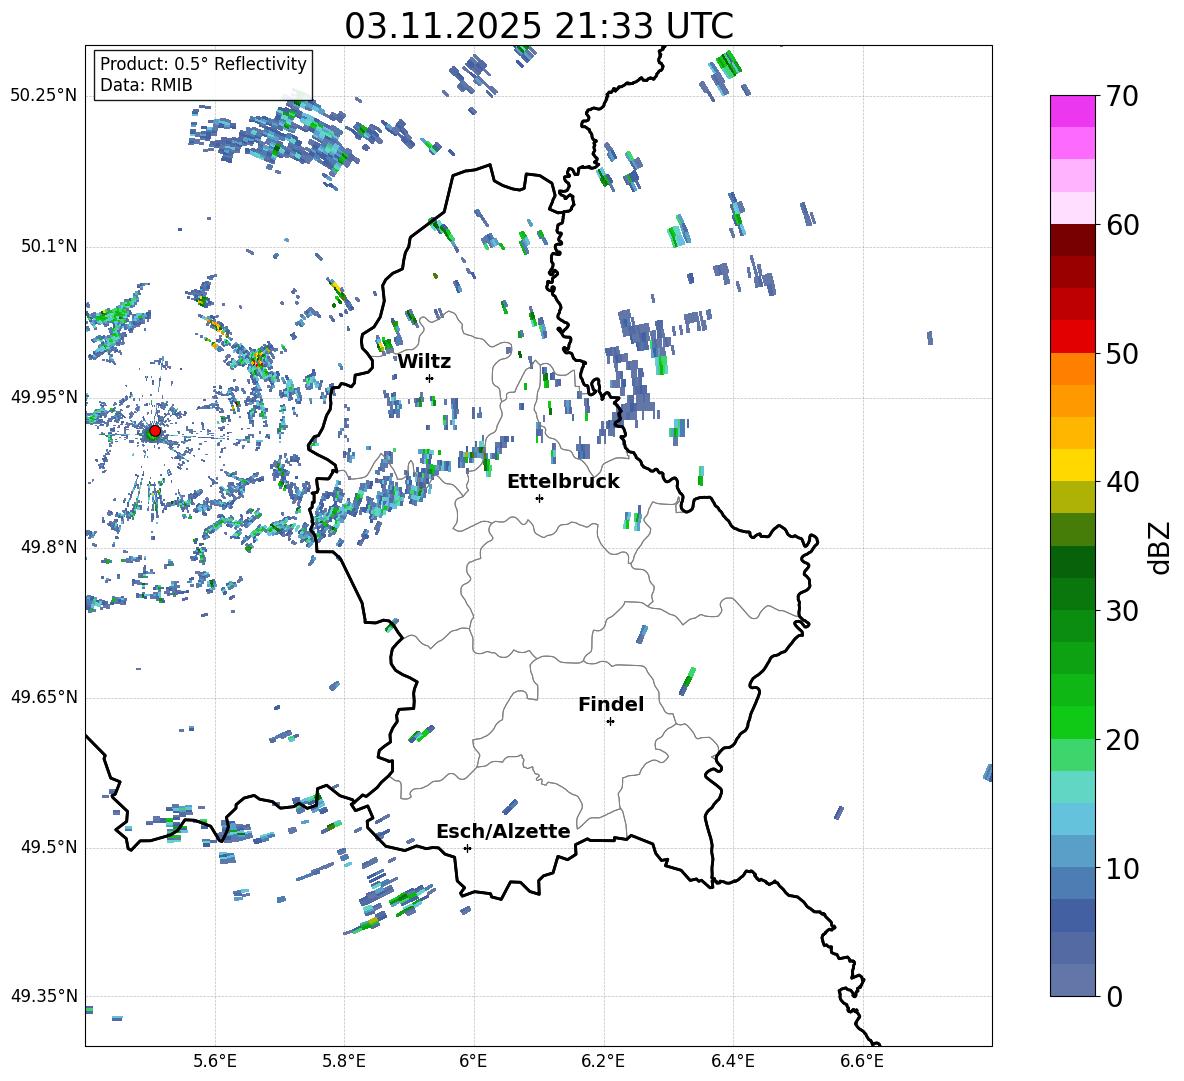Click the cross marker below Ettelbruck
Screen dimensions: 1184x1081
pos(539,498)
